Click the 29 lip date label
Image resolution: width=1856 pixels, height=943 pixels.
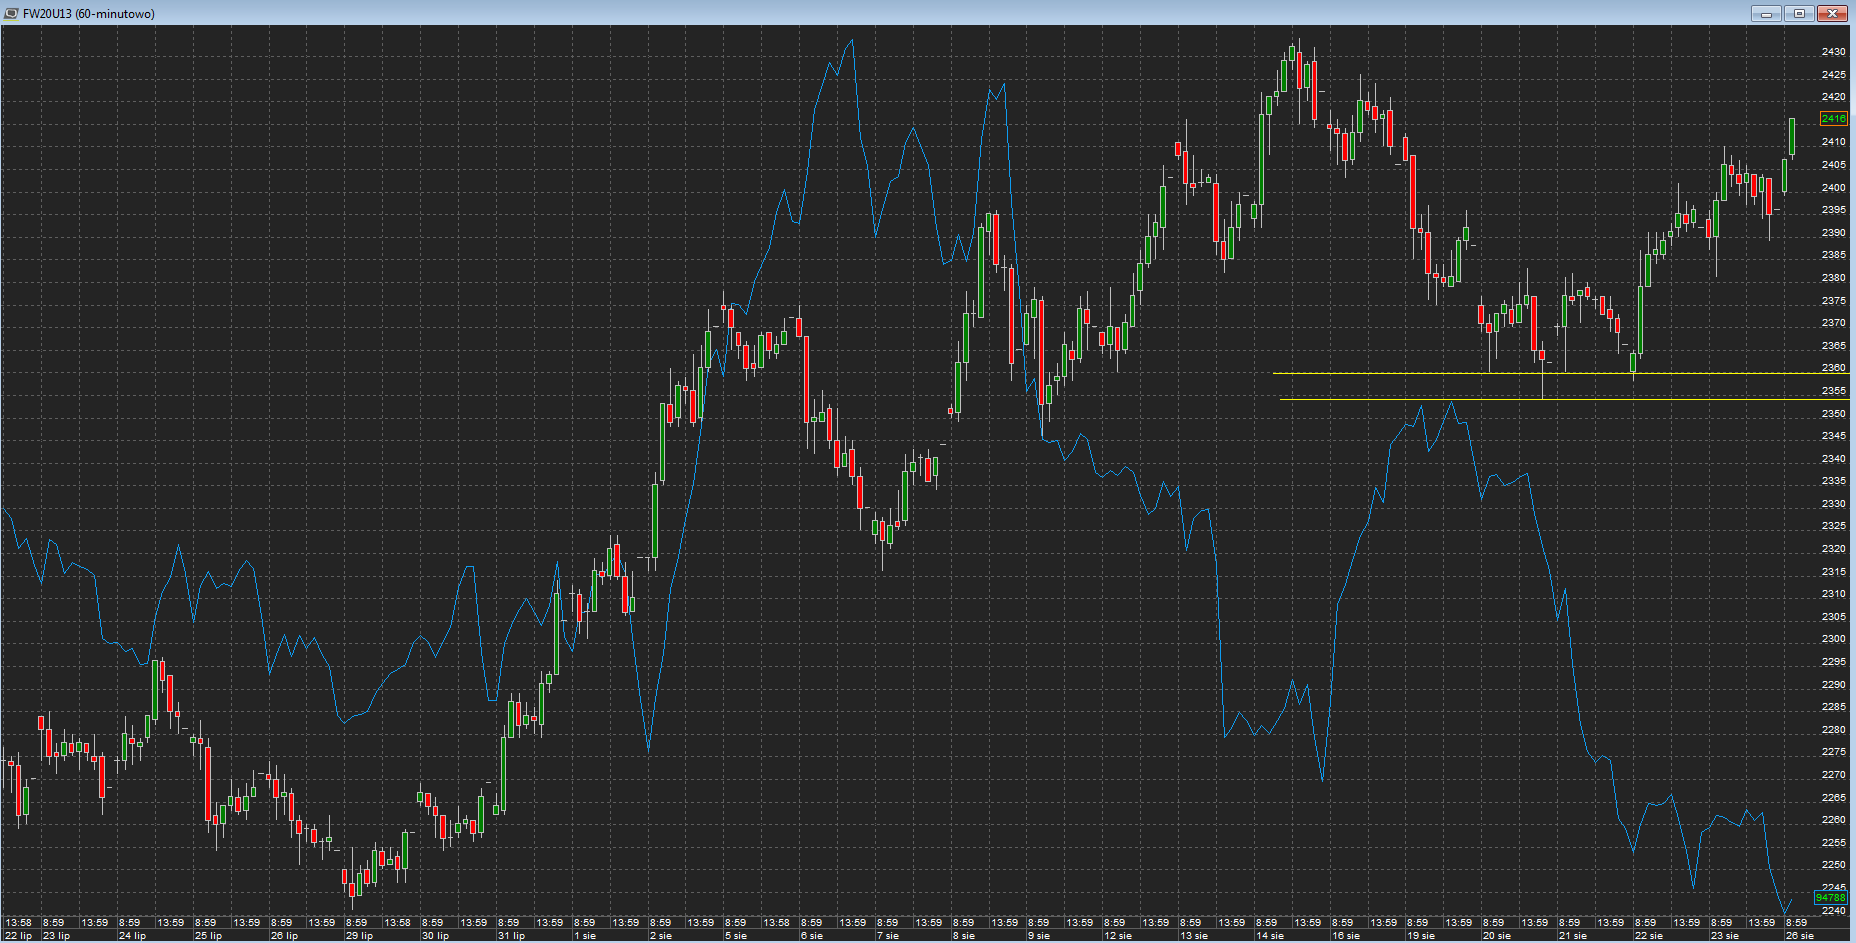[x=359, y=936]
